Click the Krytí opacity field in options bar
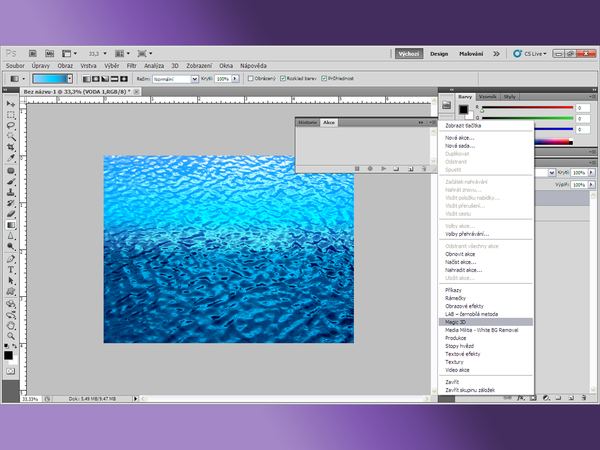600x450 pixels. [x=223, y=77]
